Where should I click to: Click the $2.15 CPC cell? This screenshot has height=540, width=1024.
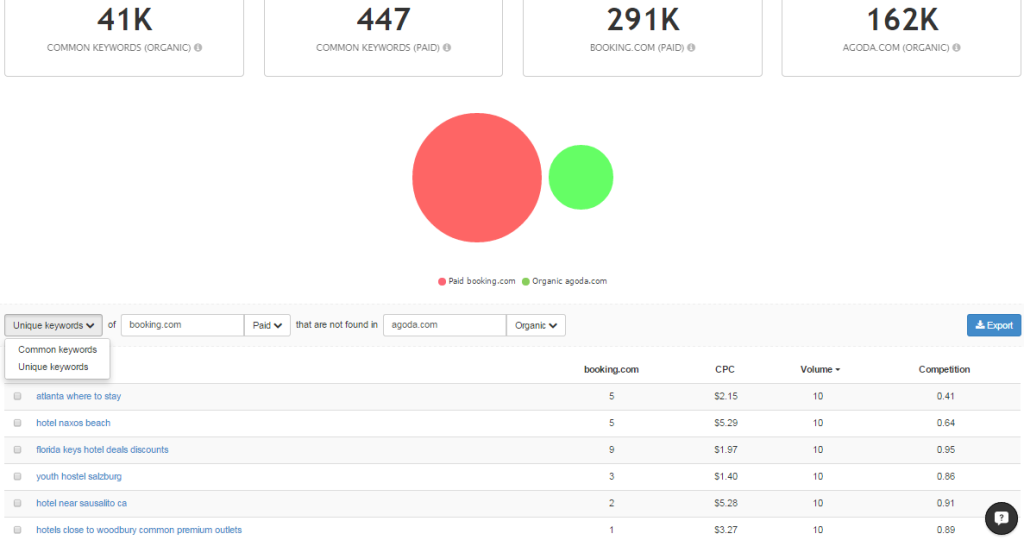pyautogui.click(x=726, y=396)
